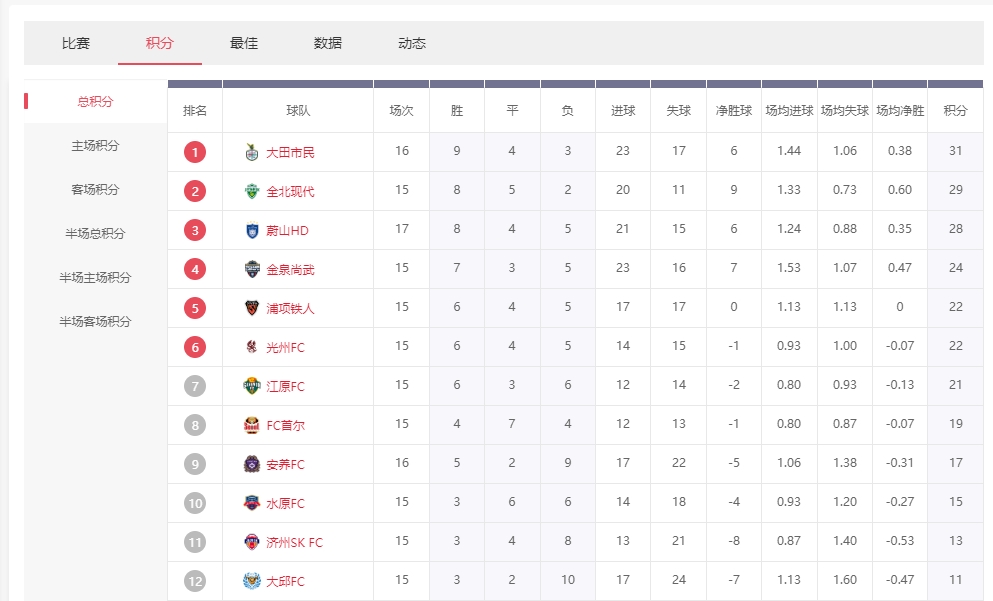Select 客场积分 in the sidebar
This screenshot has width=993, height=601.
pos(95,189)
